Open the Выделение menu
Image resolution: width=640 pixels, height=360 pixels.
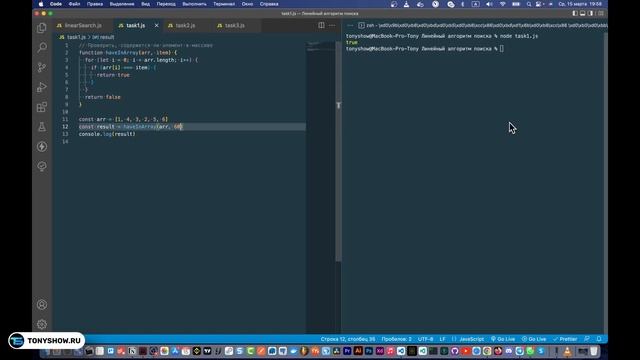pos(122,4)
